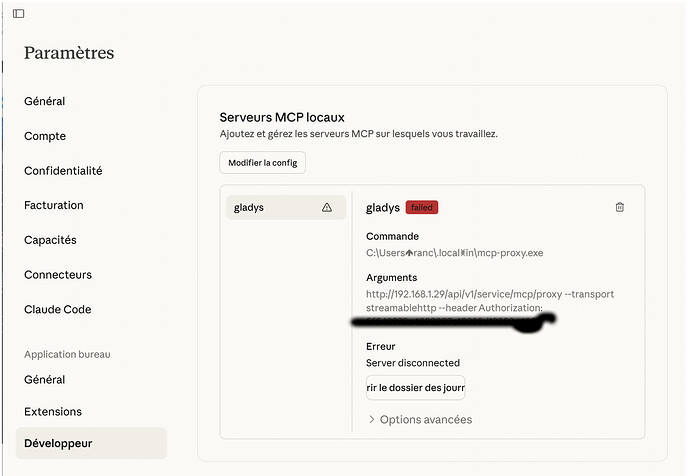Viewport: 690px width, 476px height.
Task: Click the red failed status badge
Action: point(421,207)
